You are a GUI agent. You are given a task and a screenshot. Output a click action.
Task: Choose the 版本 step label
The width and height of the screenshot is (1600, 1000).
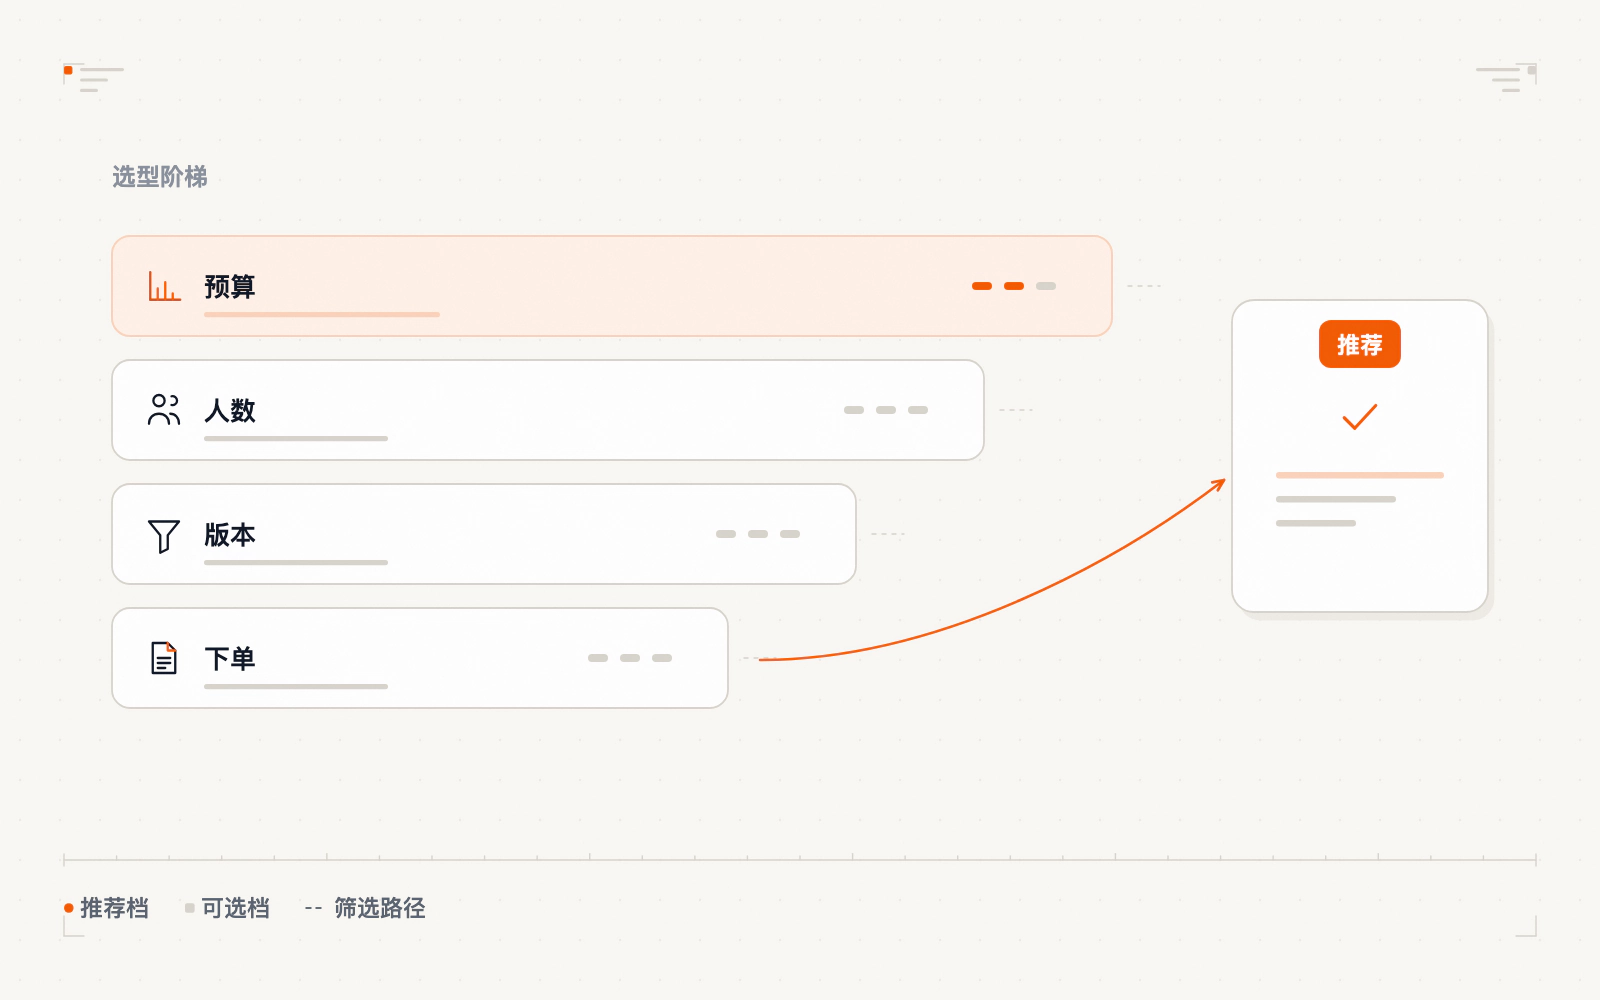[x=230, y=535]
